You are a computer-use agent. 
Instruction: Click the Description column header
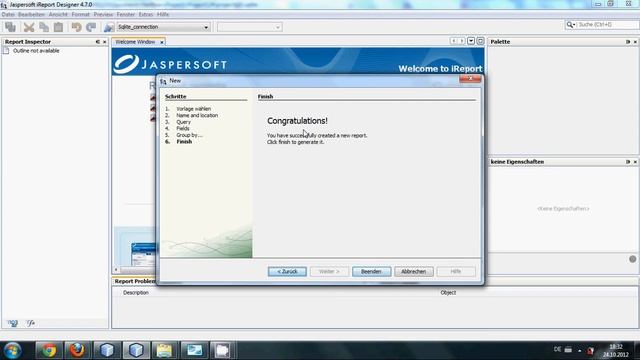(136, 293)
